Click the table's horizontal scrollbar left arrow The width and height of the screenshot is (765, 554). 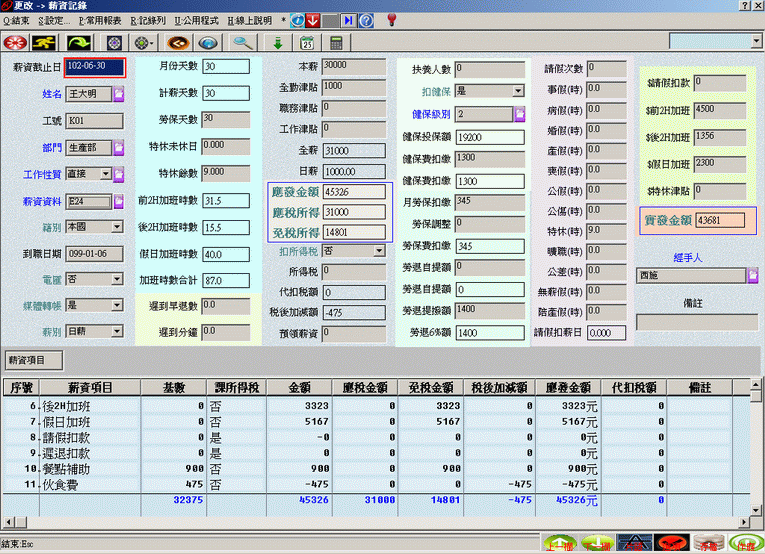tap(8, 522)
